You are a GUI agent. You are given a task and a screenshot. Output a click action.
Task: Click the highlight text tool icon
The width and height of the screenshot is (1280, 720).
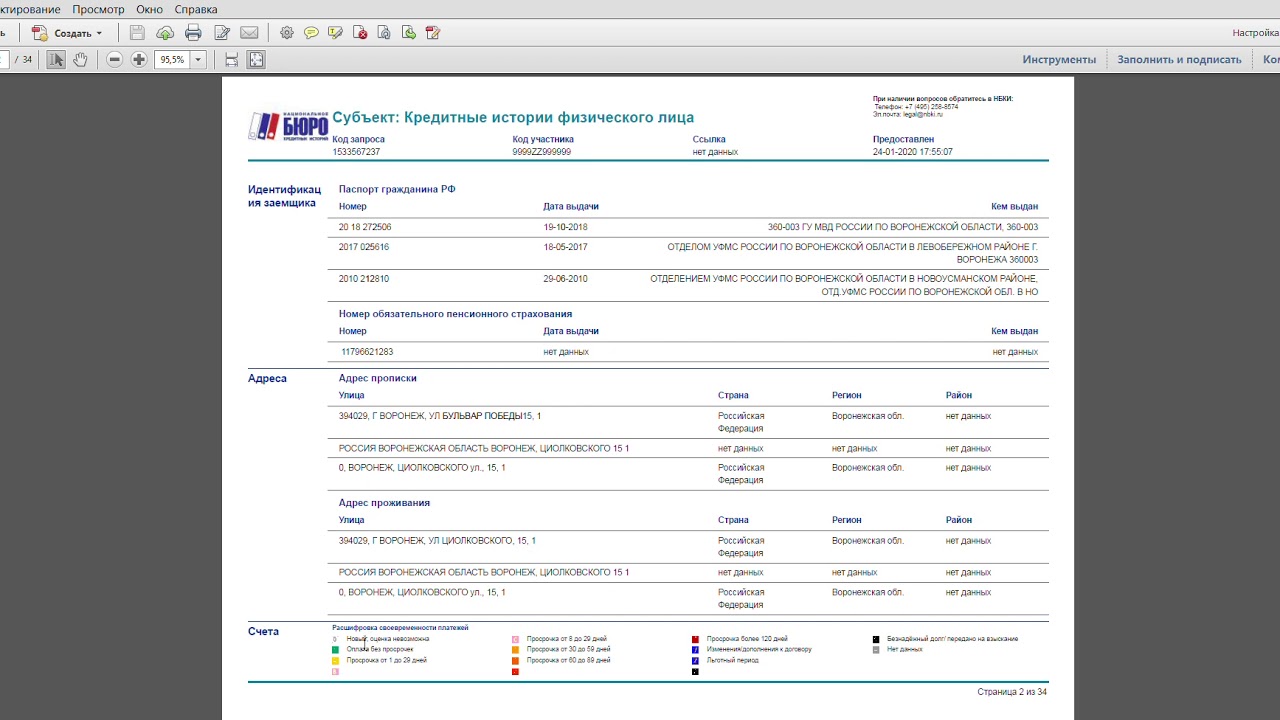pos(335,33)
